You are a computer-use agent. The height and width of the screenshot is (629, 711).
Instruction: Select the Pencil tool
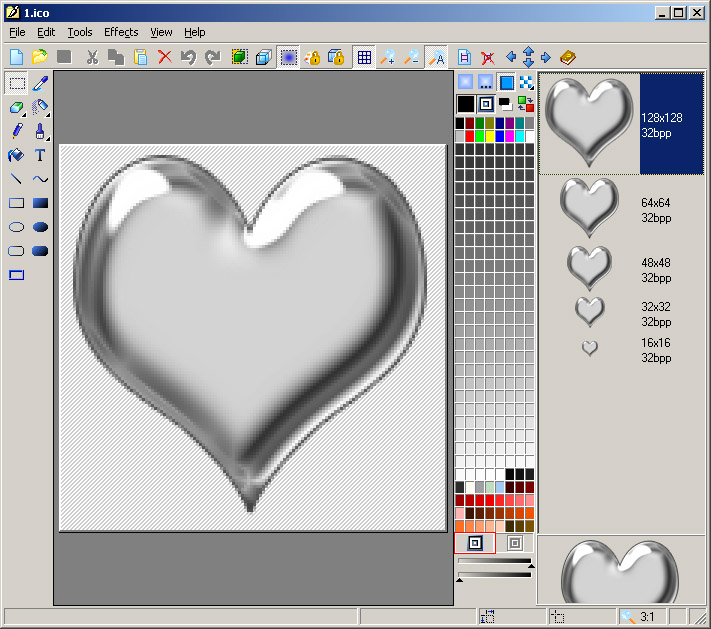coord(17,132)
